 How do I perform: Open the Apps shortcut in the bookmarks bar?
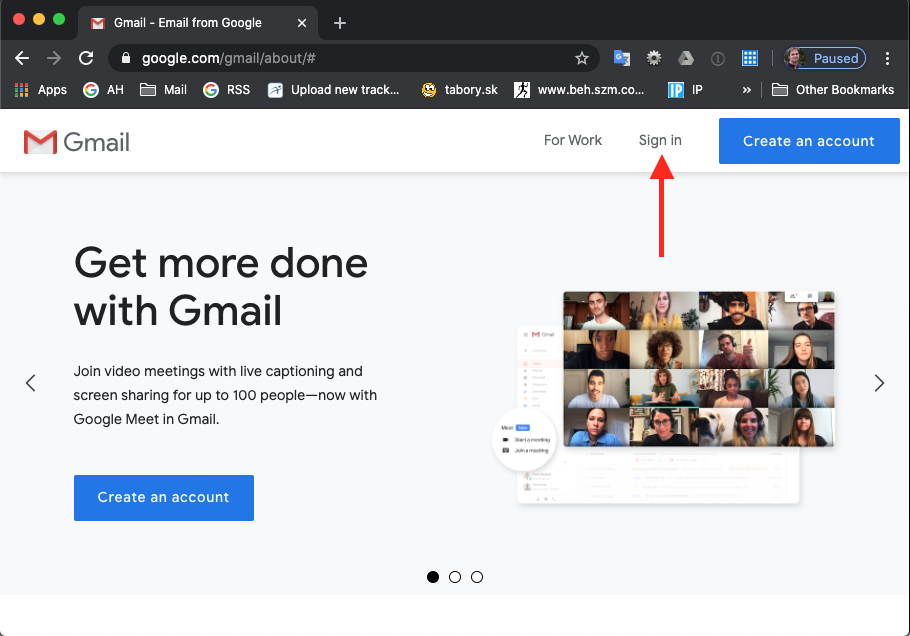click(41, 90)
